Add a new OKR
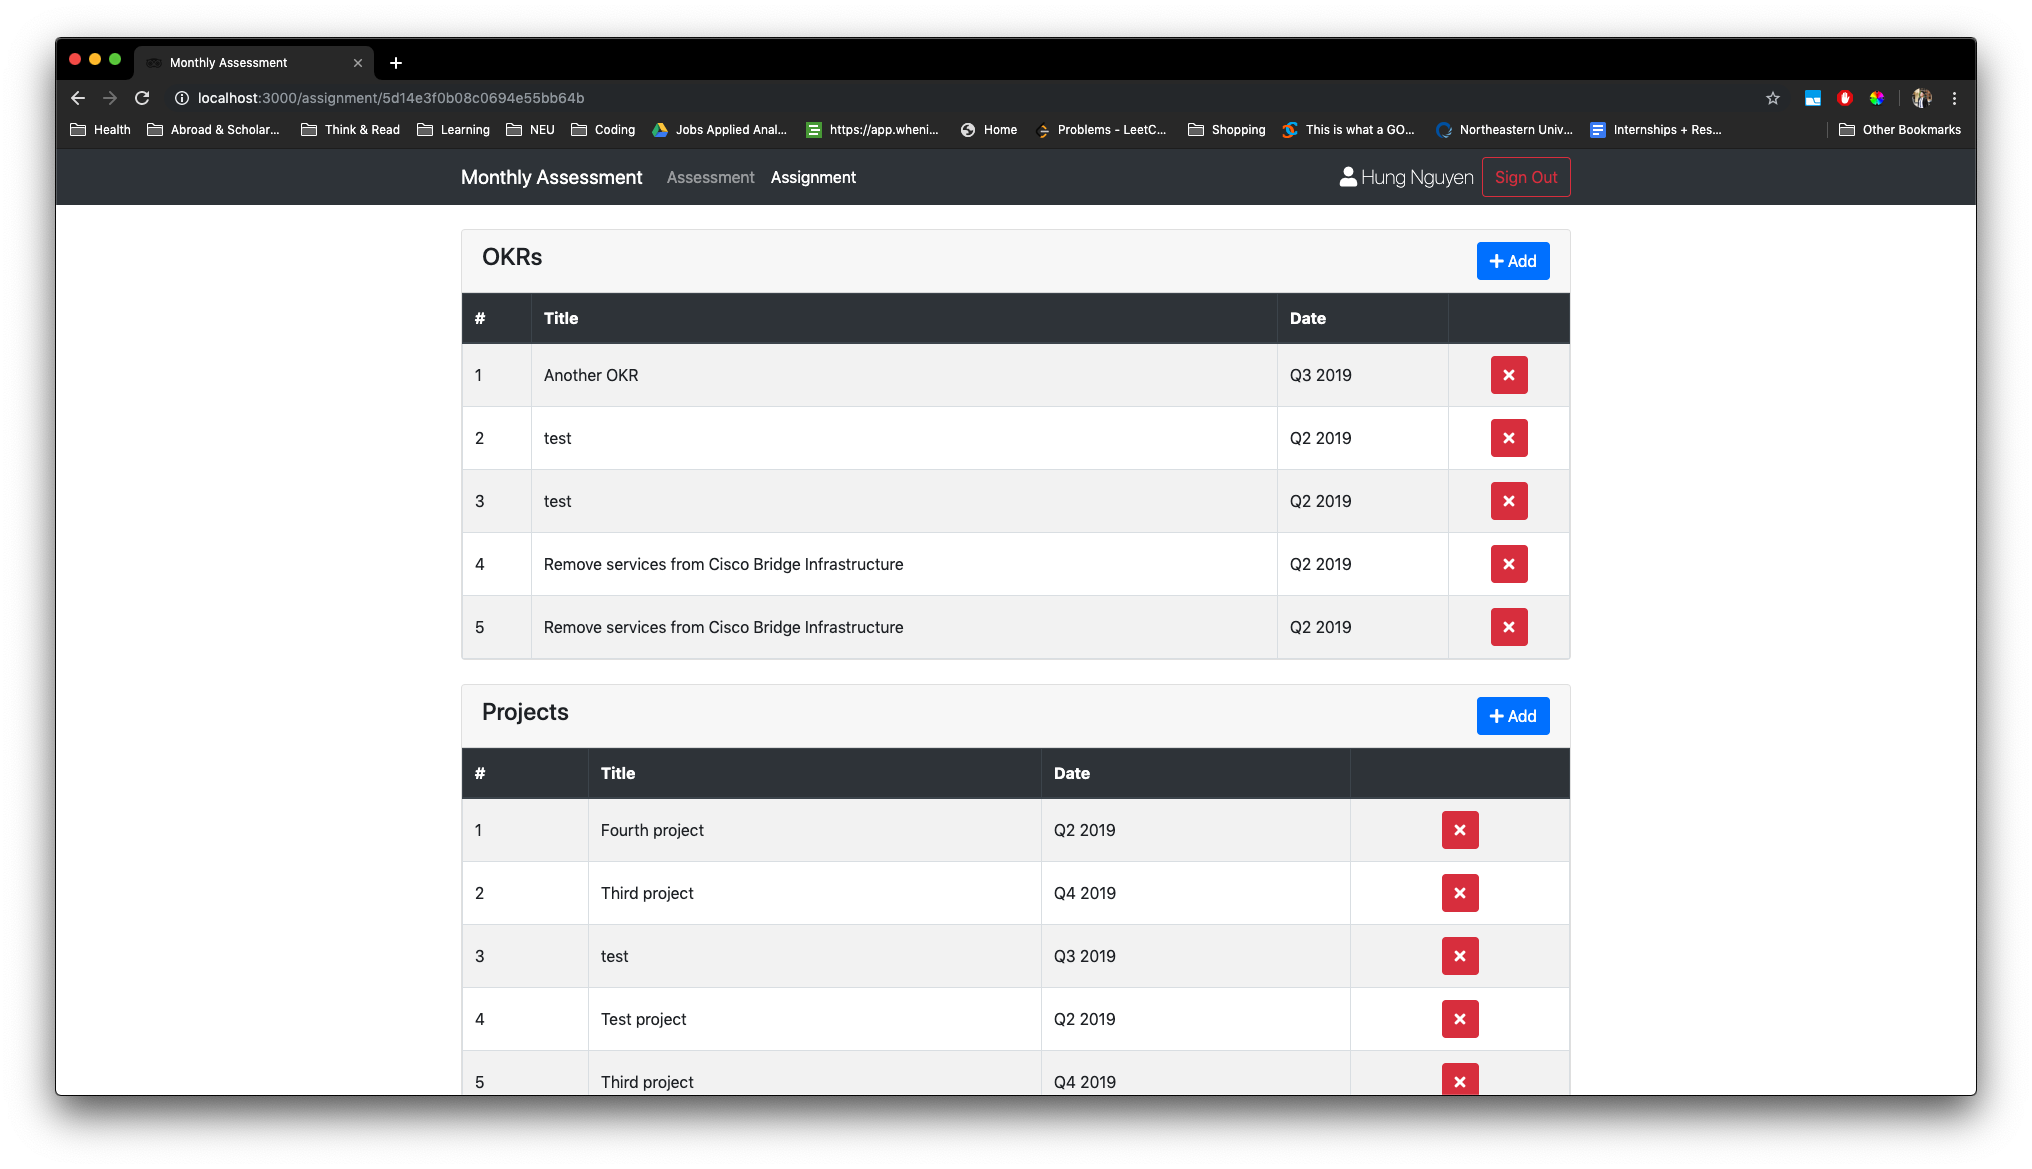 1512,261
